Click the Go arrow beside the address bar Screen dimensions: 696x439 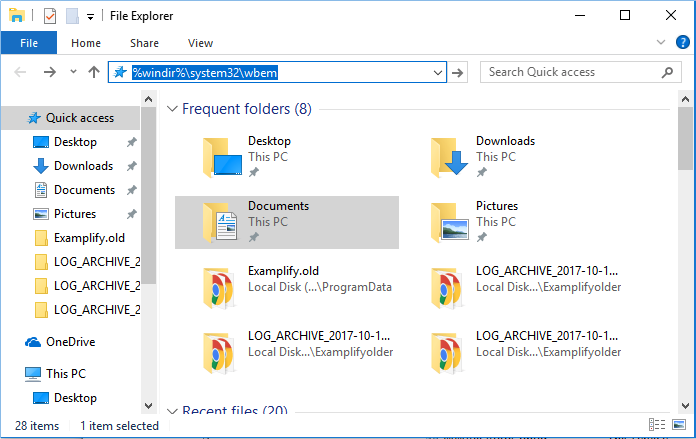pyautogui.click(x=459, y=72)
